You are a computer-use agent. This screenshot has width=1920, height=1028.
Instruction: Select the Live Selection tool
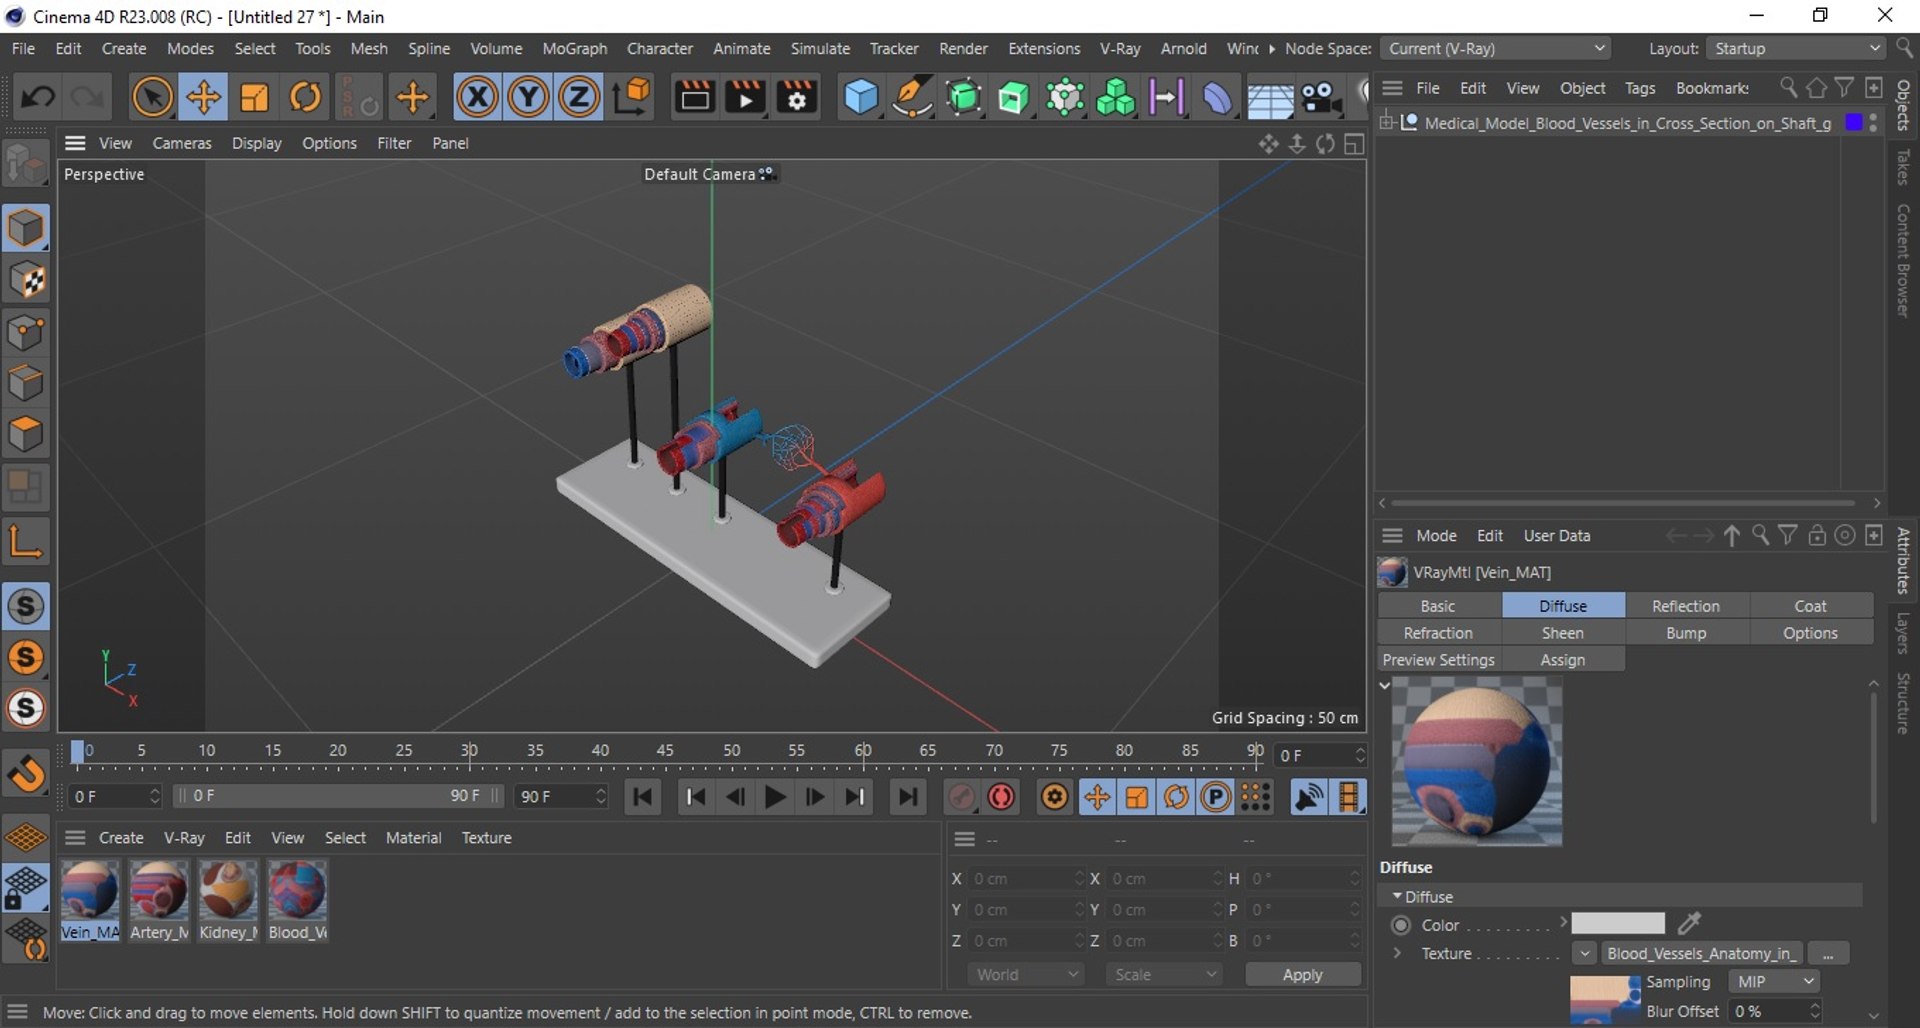point(152,97)
